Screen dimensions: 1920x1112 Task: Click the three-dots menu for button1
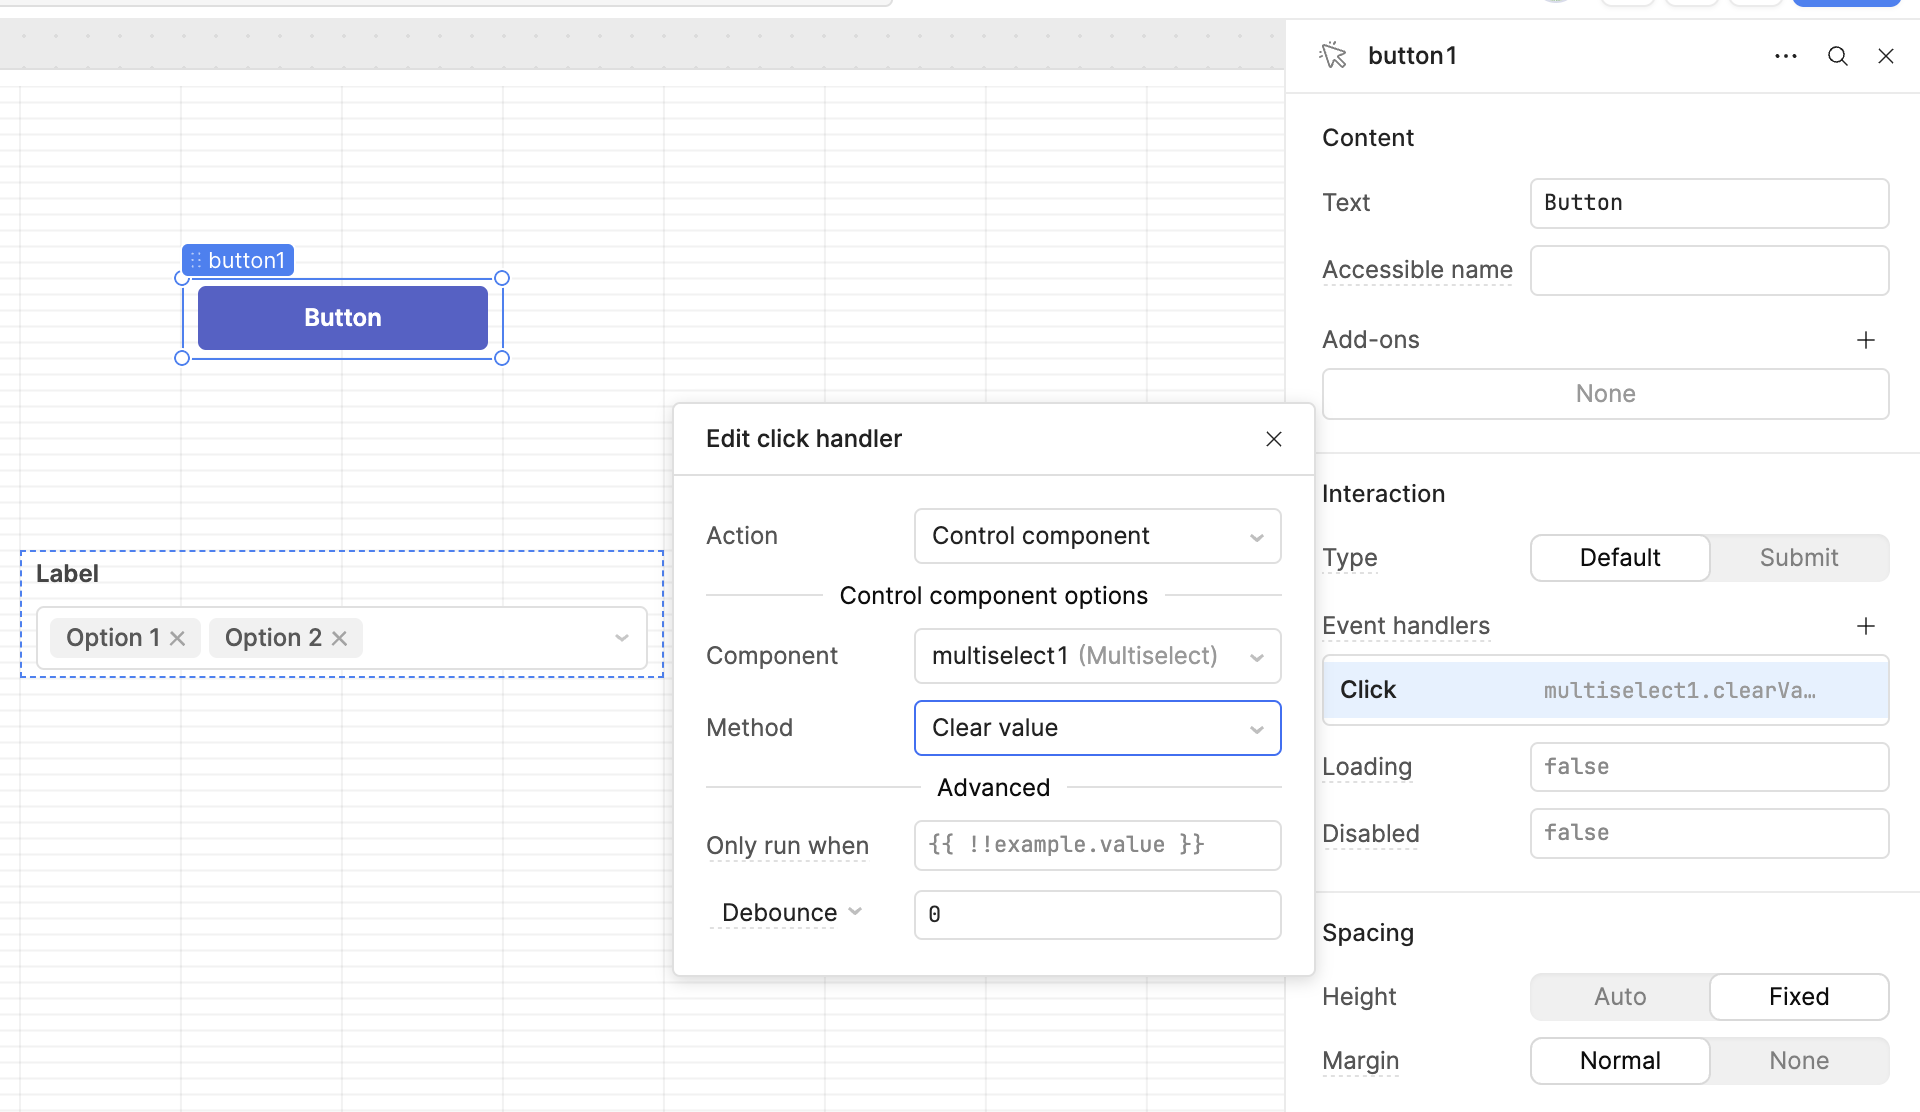pyautogui.click(x=1785, y=56)
